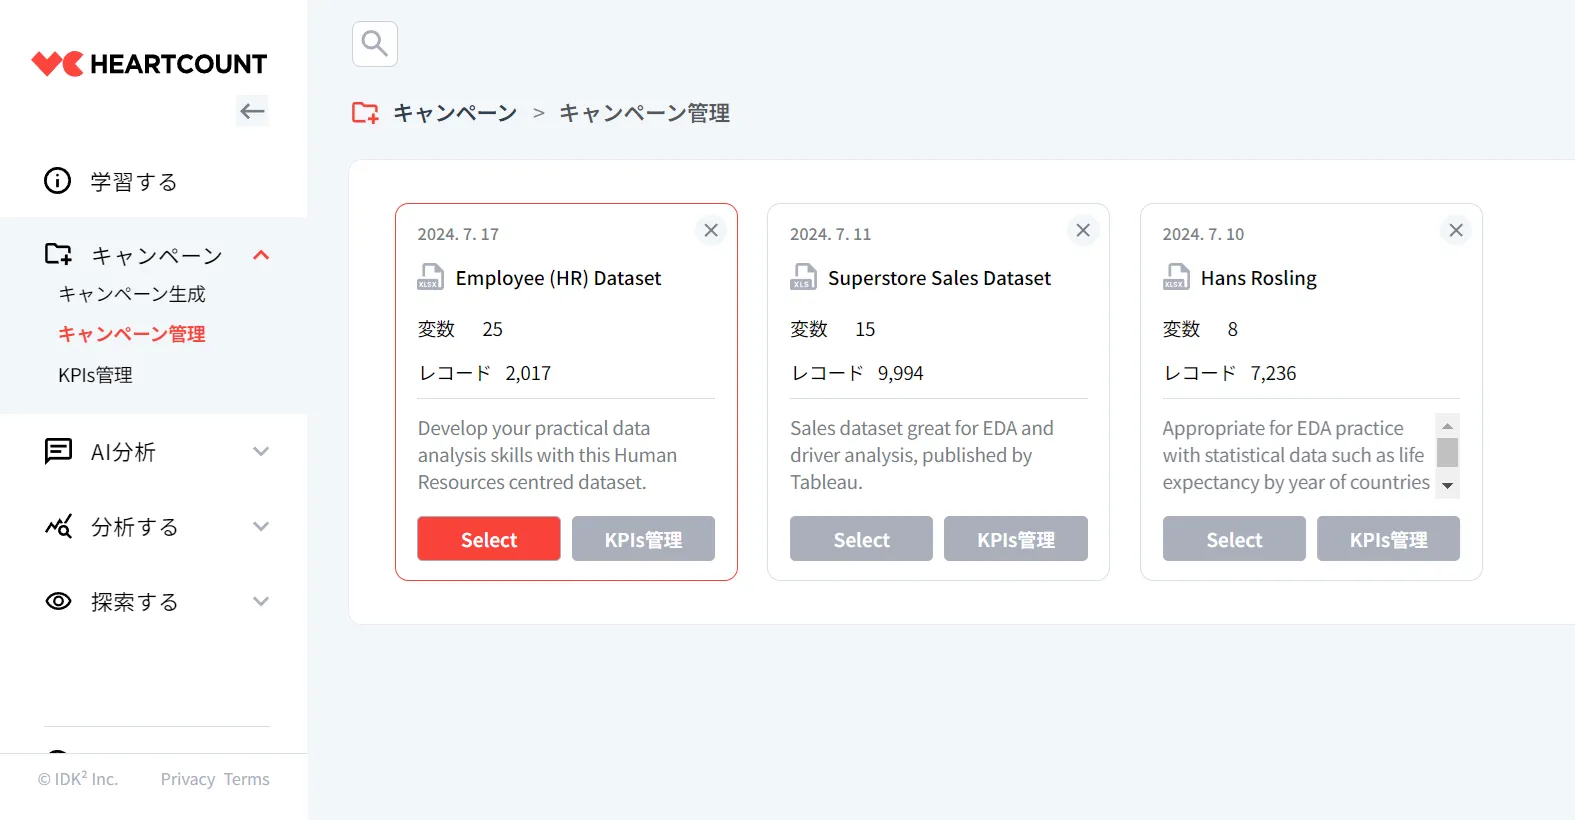
Task: Select the Employee (HR) Dataset campaign
Action: coord(489,539)
